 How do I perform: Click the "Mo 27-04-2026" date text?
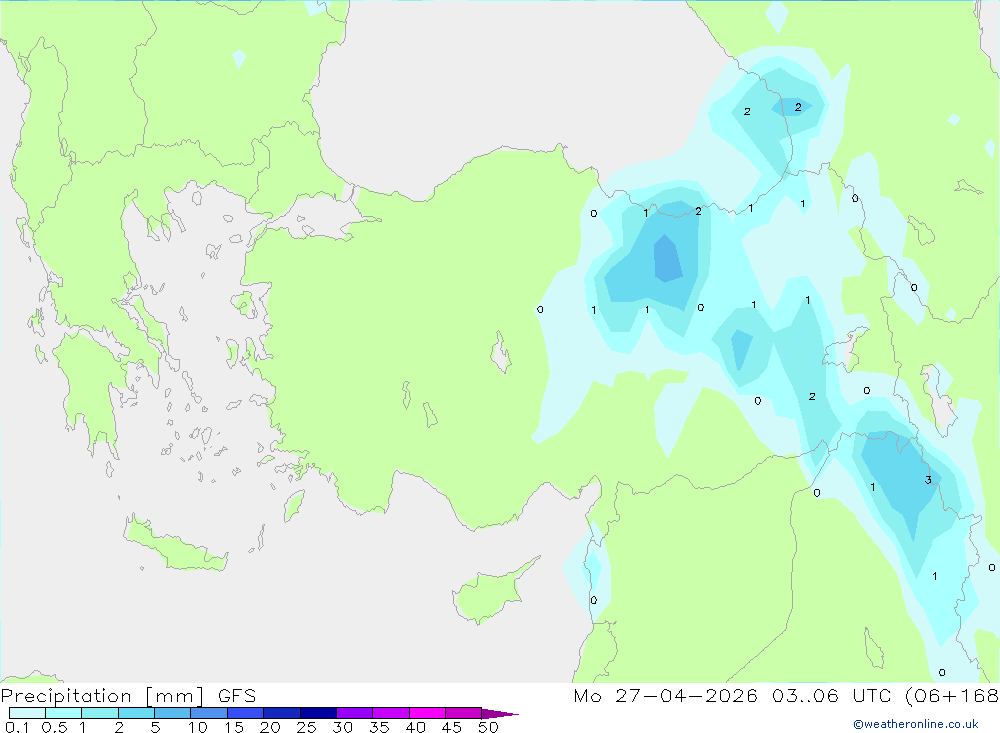pyautogui.click(x=665, y=696)
